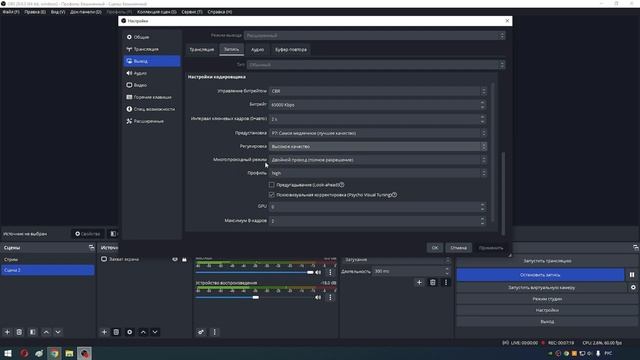Open the Profile (Профиль) high dropdown
This screenshot has height=360, width=640.
[378, 173]
